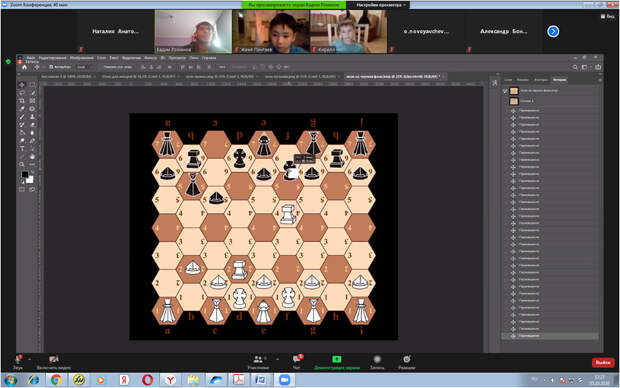
Task: Select the Zoom magnifier tool
Action: pyautogui.click(x=22, y=164)
